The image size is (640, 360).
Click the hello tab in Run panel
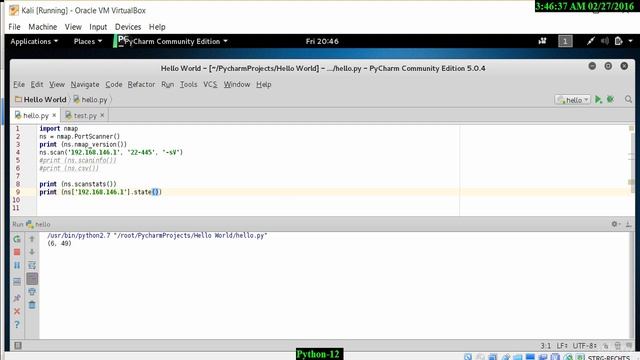(x=38, y=224)
